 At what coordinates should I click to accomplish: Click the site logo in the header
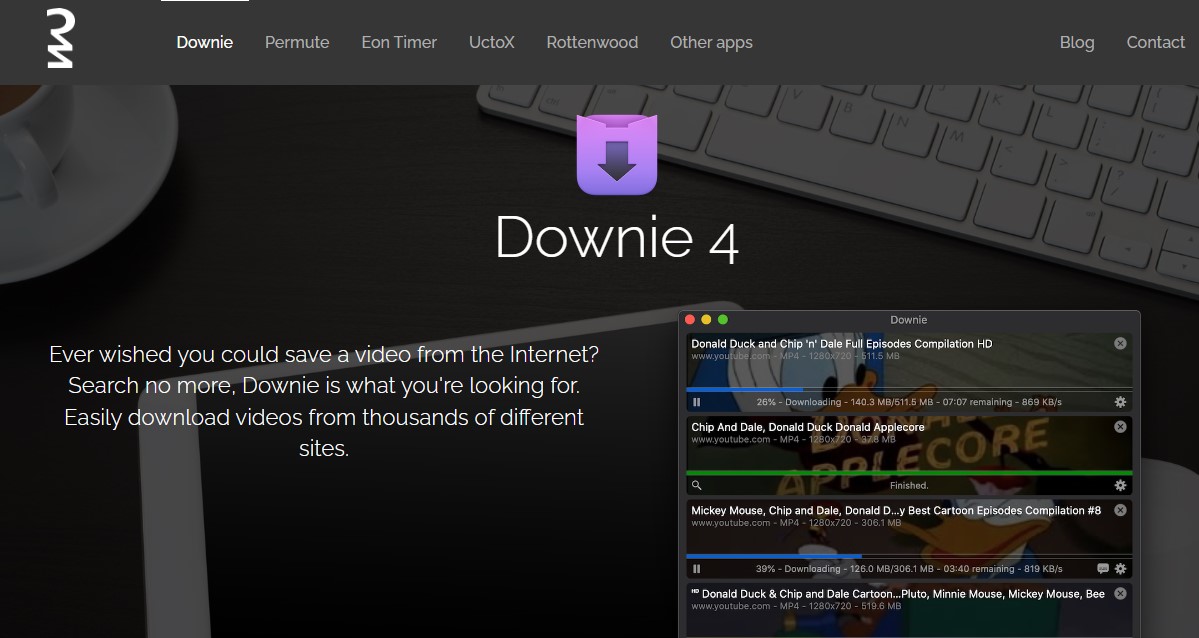pos(60,41)
